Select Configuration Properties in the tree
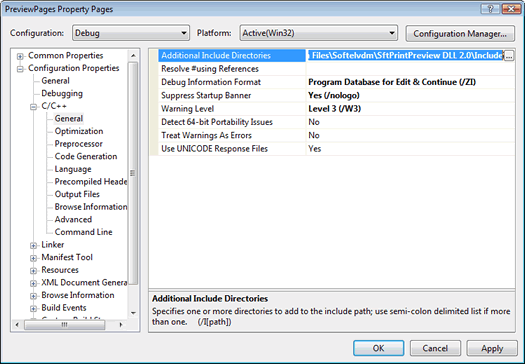 pos(74,68)
